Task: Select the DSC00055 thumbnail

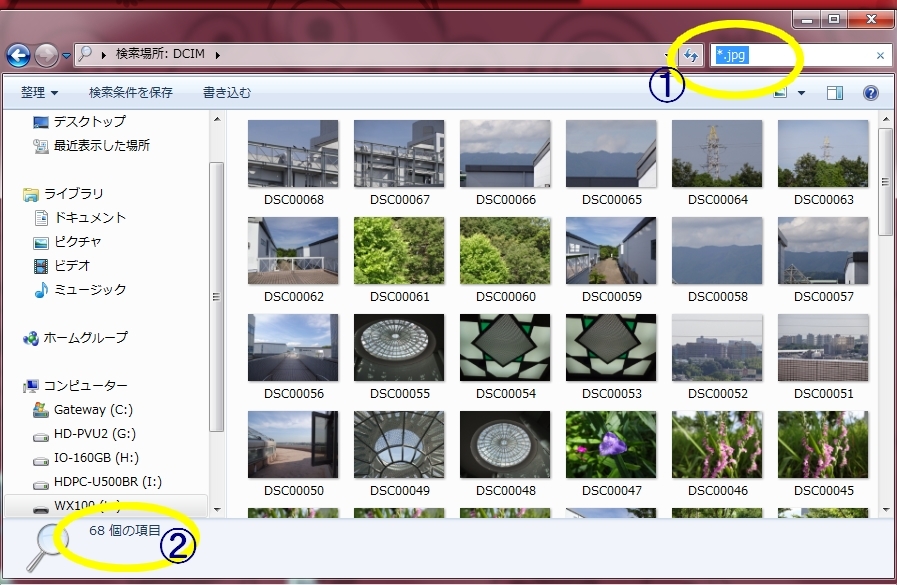Action: [399, 347]
